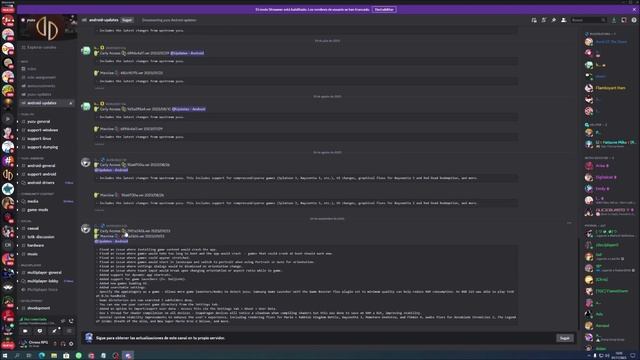Open Windows Start menu
The width and height of the screenshot is (640, 360).
tap(5, 356)
